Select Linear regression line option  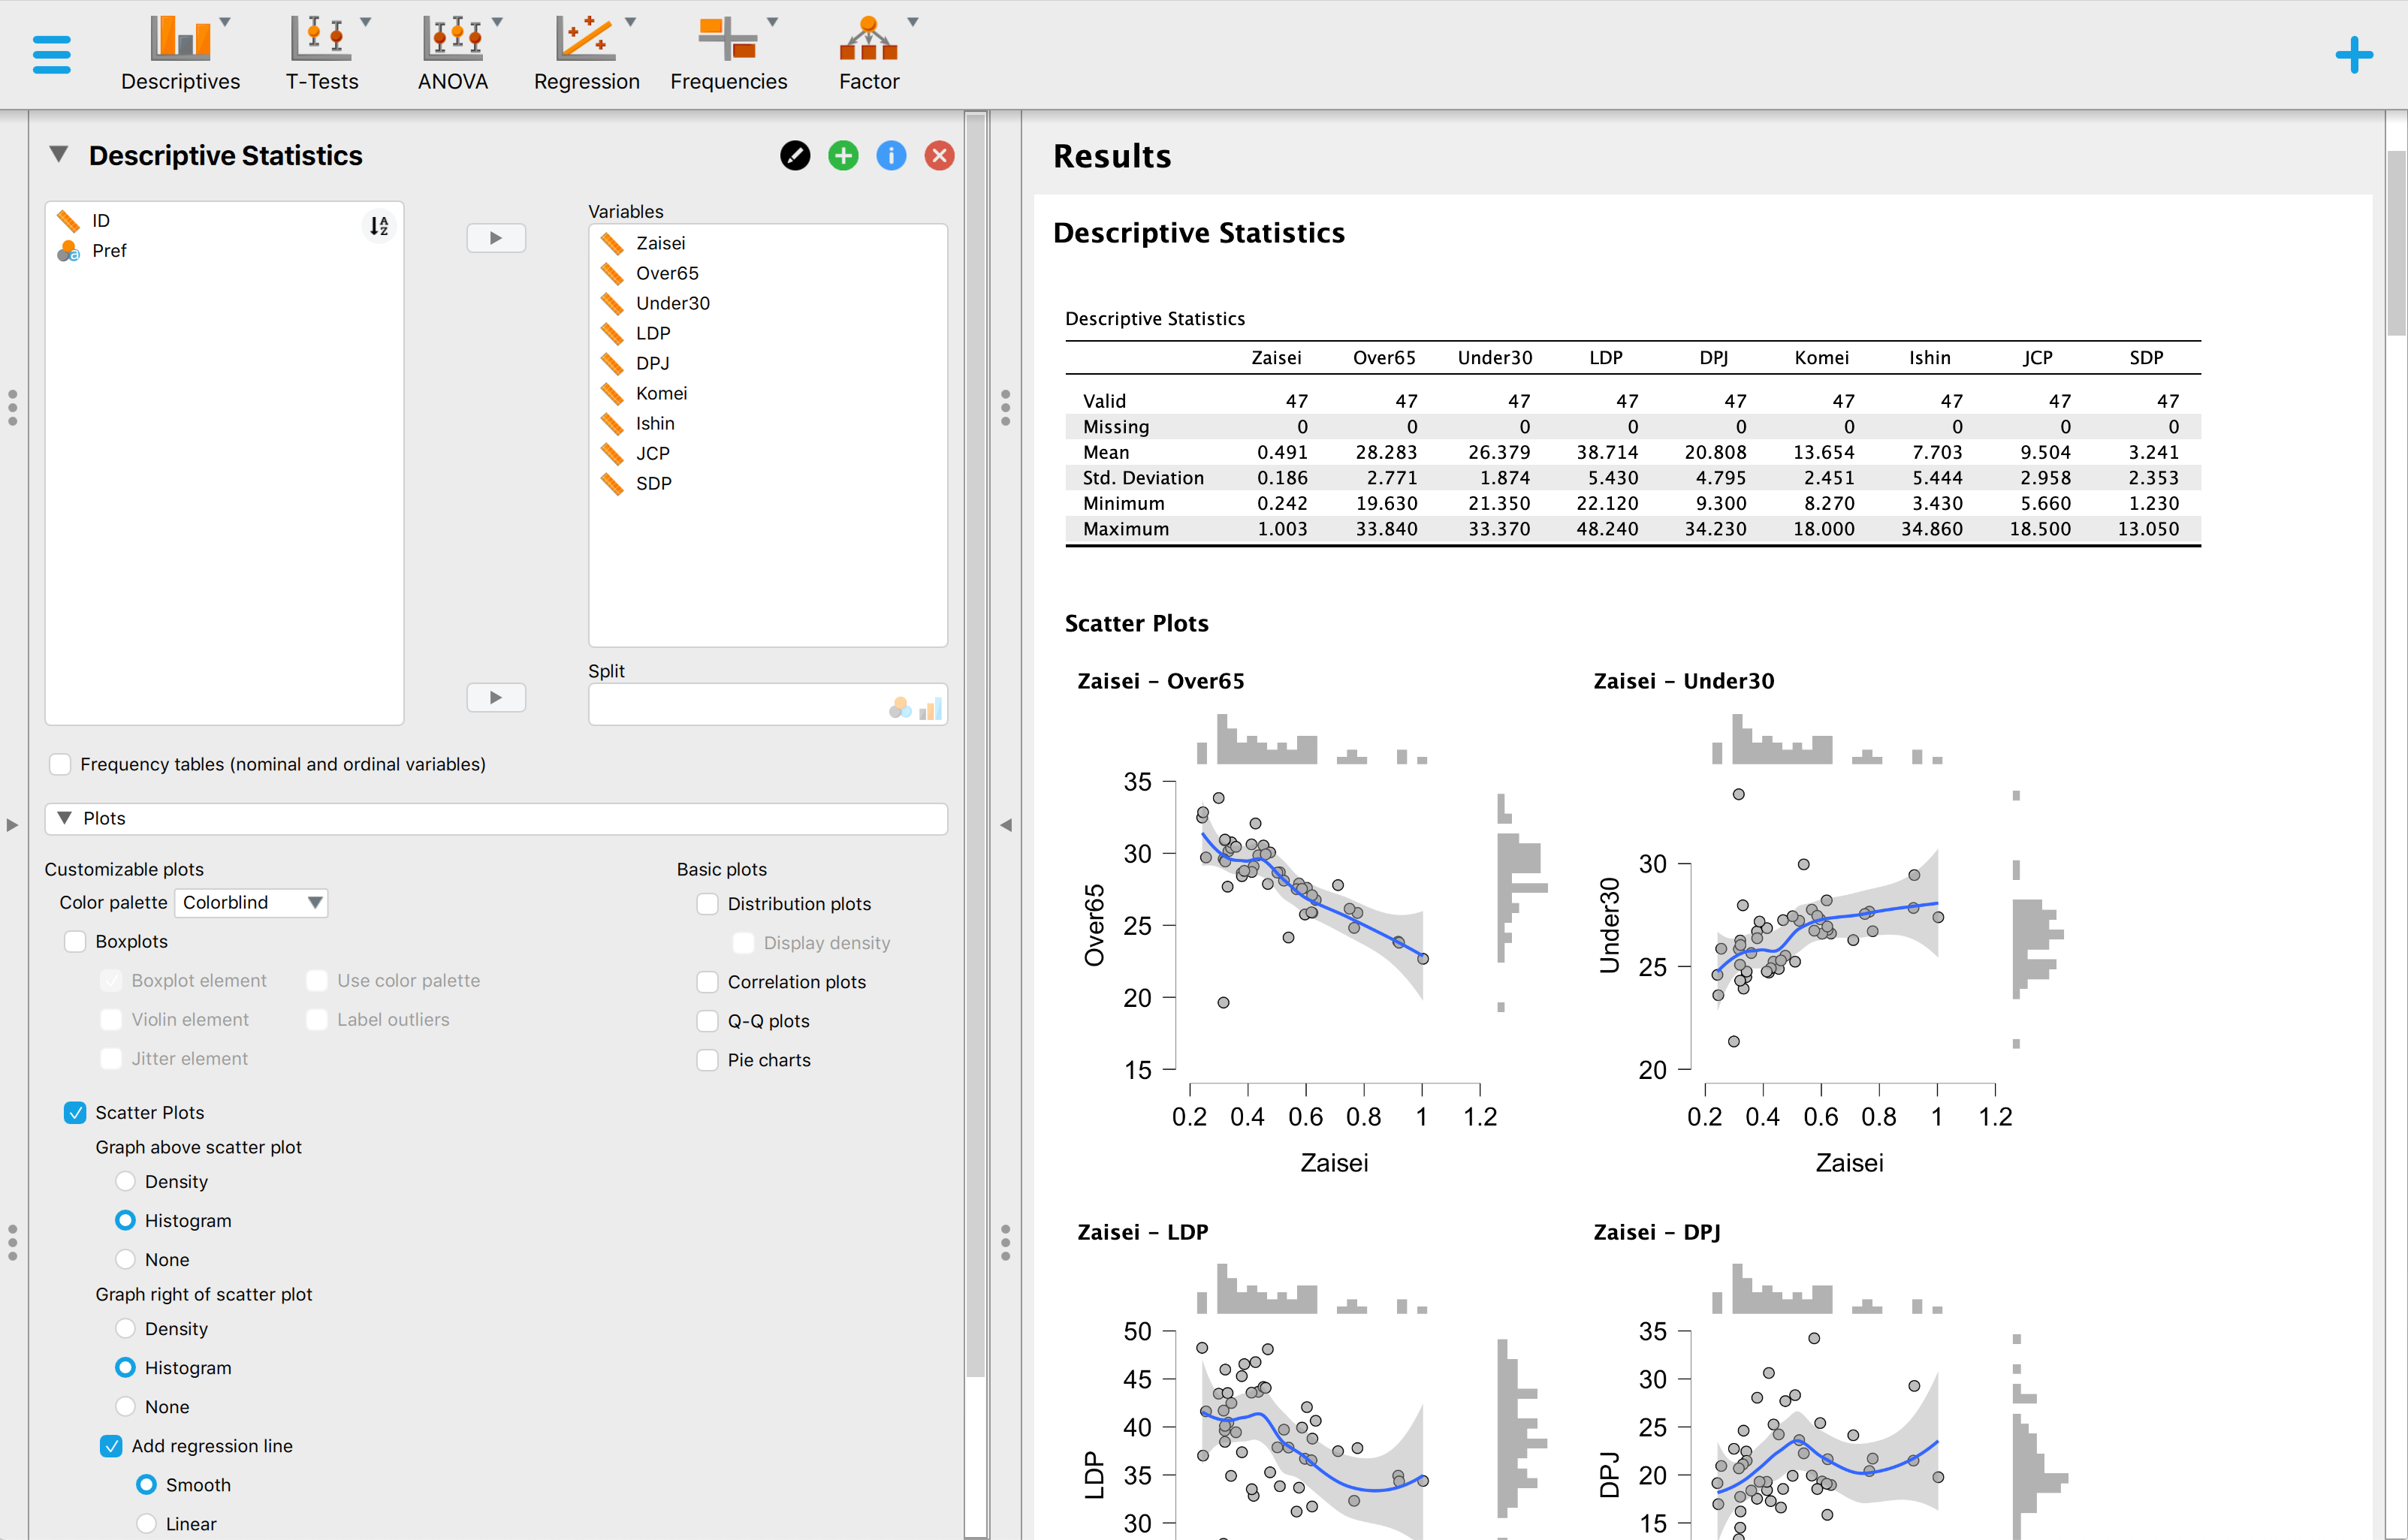tap(146, 1523)
